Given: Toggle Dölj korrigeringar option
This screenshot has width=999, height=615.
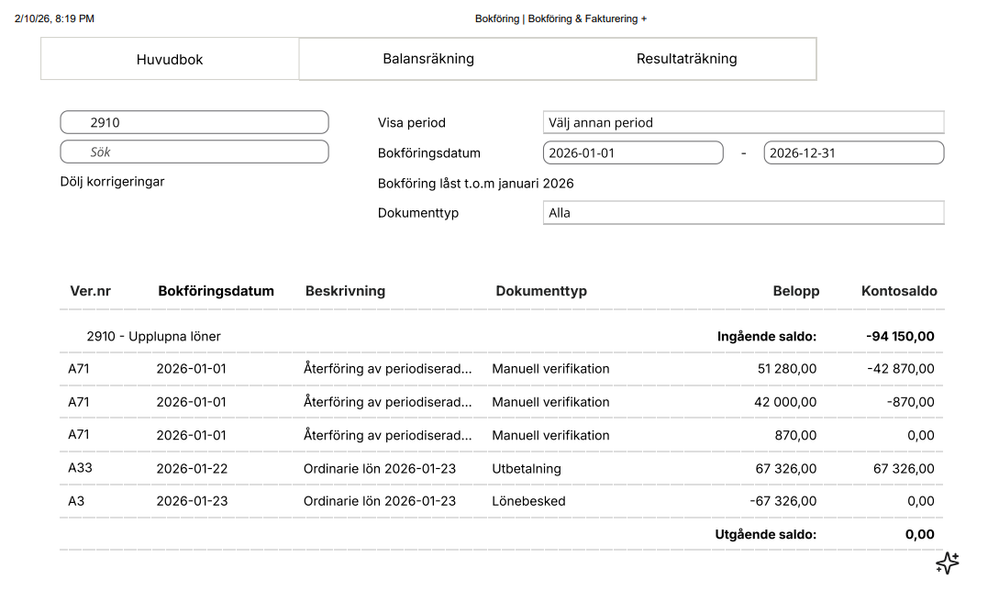Looking at the screenshot, I should pos(112,182).
